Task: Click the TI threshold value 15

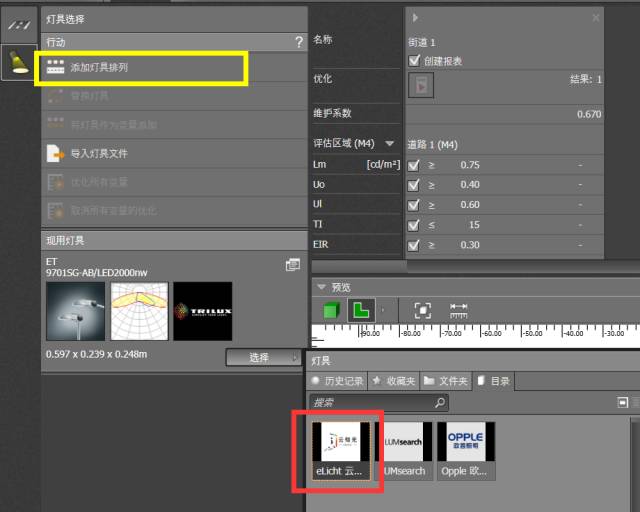Action: coord(474,225)
